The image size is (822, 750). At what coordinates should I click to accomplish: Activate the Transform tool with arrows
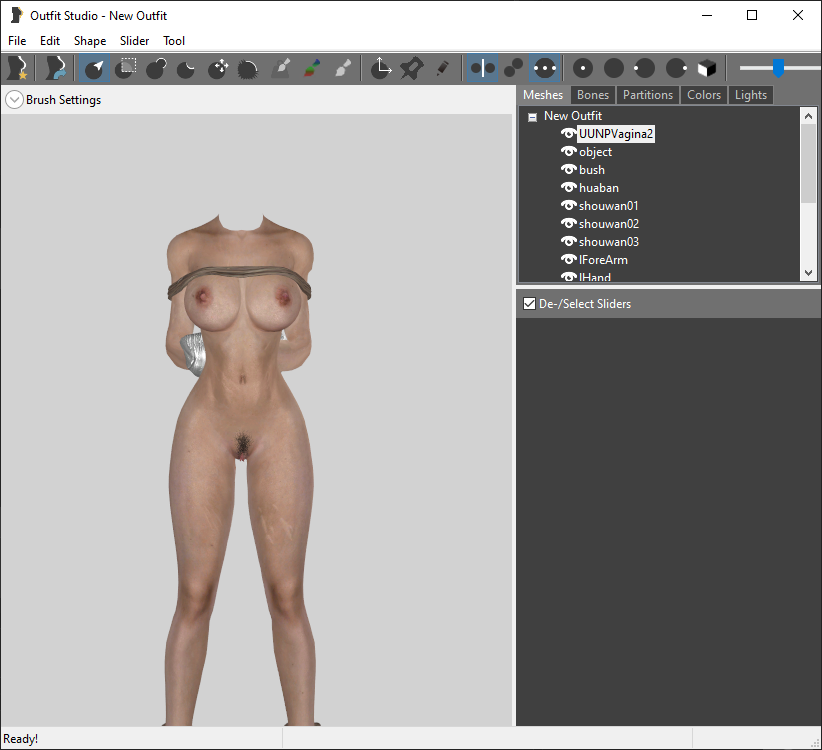point(381,68)
